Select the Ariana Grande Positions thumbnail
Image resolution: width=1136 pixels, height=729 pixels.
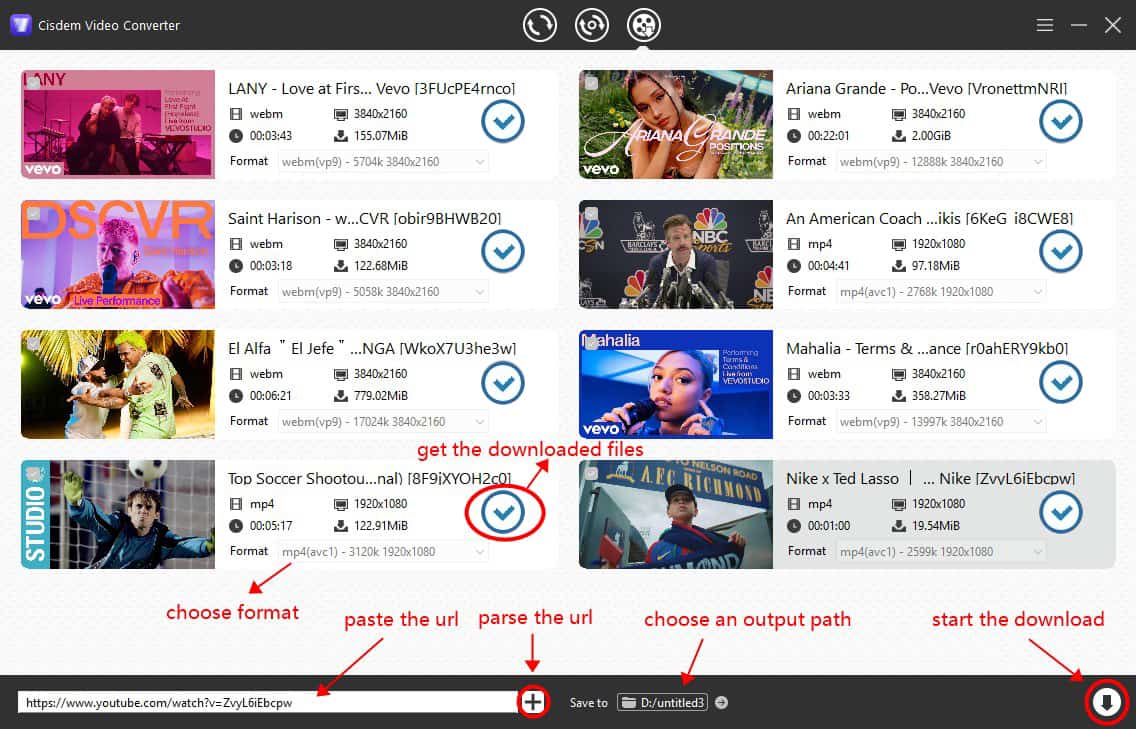pyautogui.click(x=676, y=124)
